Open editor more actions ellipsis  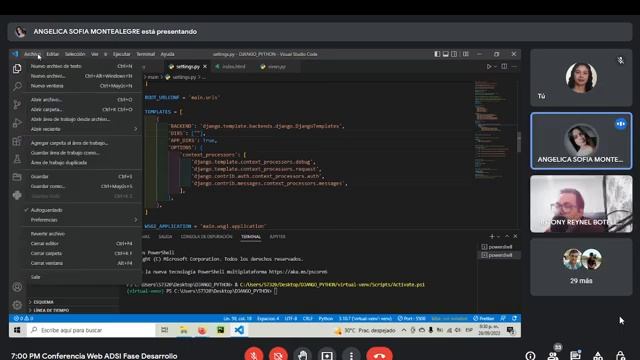coord(514,67)
